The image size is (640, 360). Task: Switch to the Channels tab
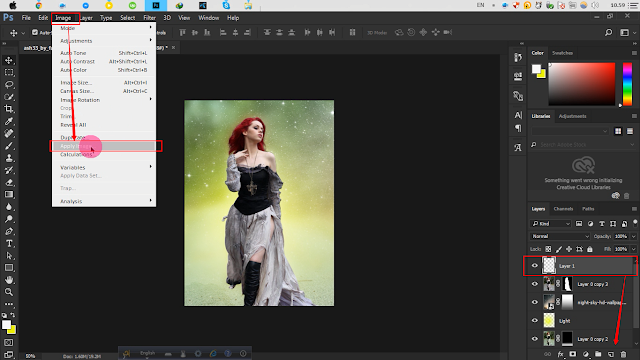click(x=563, y=209)
